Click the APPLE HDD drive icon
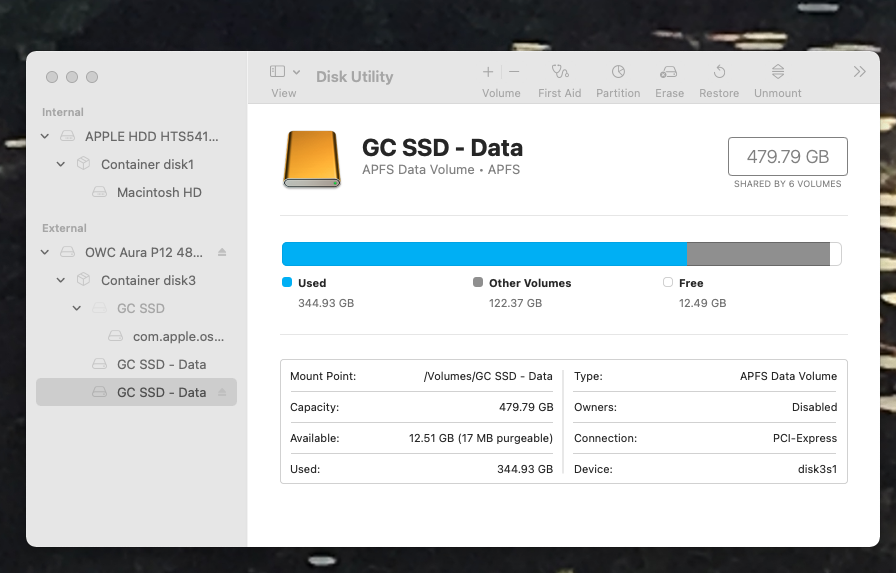 click(67, 136)
